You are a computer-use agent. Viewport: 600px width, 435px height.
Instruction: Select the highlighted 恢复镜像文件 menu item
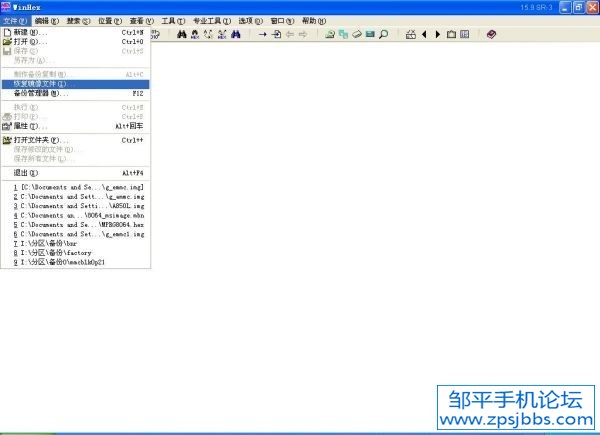[x=44, y=83]
